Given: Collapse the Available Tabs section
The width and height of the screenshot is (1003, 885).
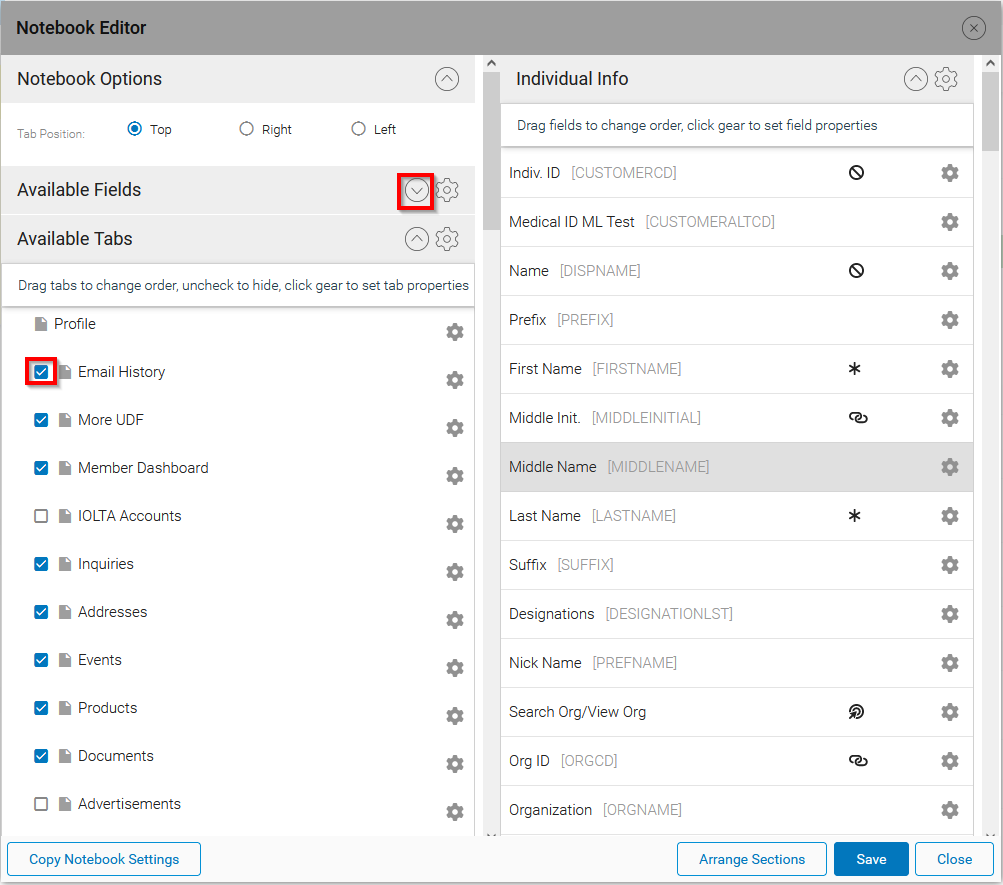Looking at the screenshot, I should [x=416, y=239].
